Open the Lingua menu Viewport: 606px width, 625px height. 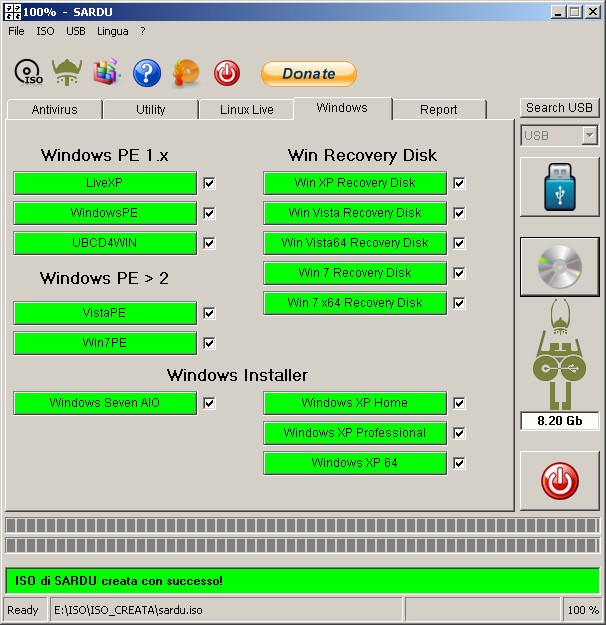113,31
